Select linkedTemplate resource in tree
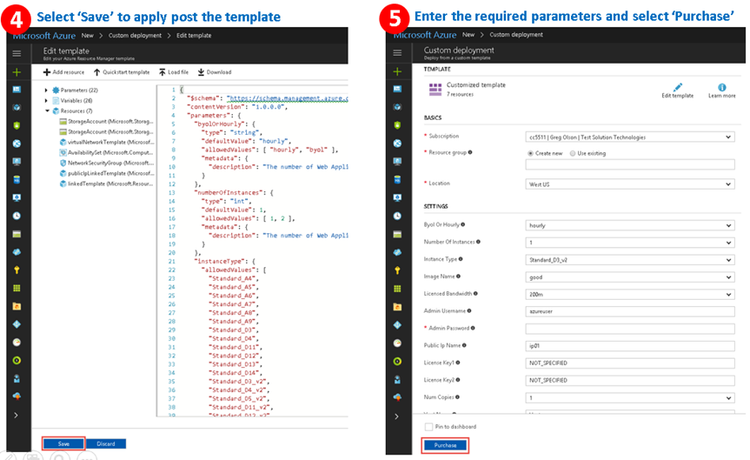 tap(106, 184)
